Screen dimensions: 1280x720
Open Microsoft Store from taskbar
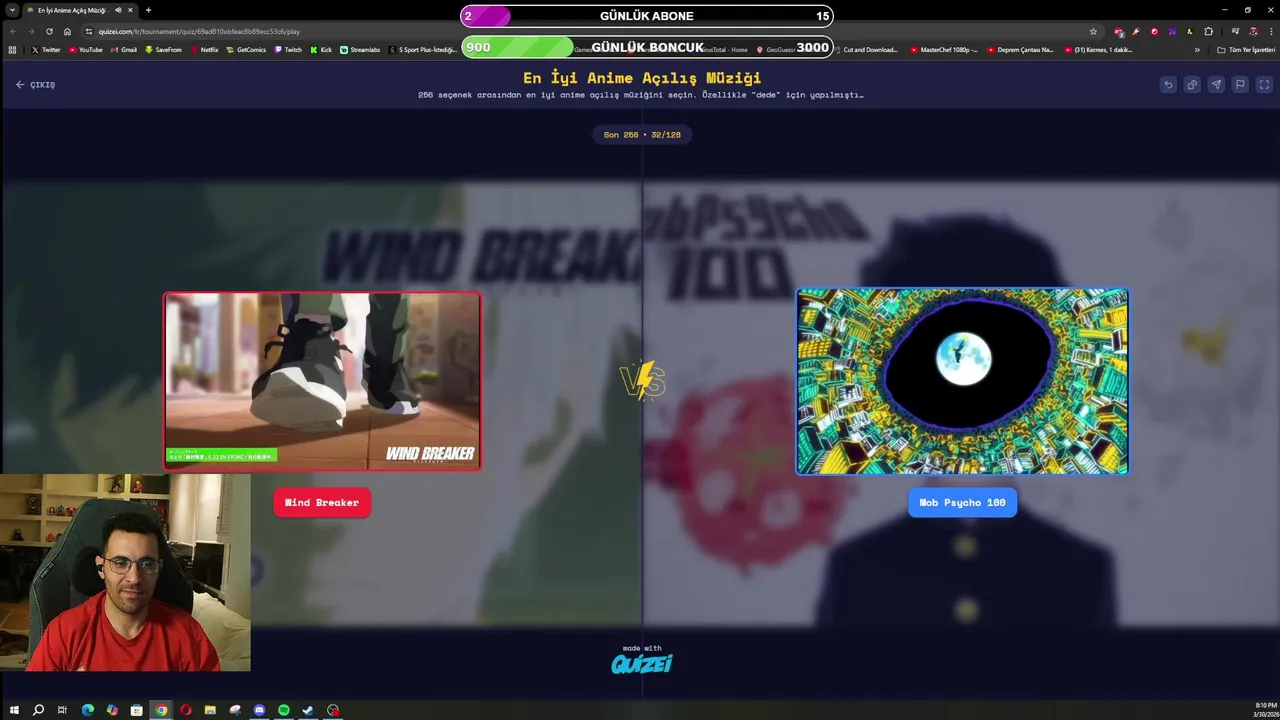coord(136,710)
